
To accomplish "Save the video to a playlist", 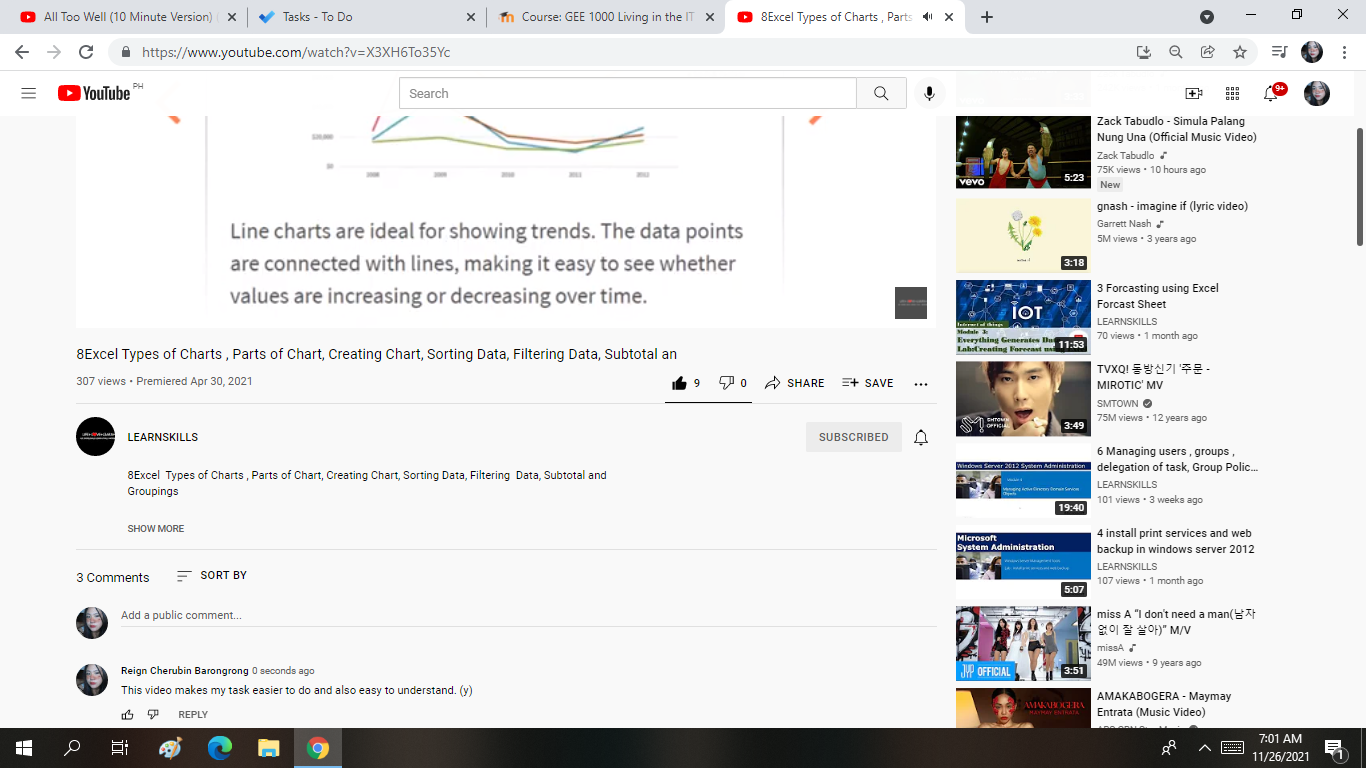I will pos(868,383).
